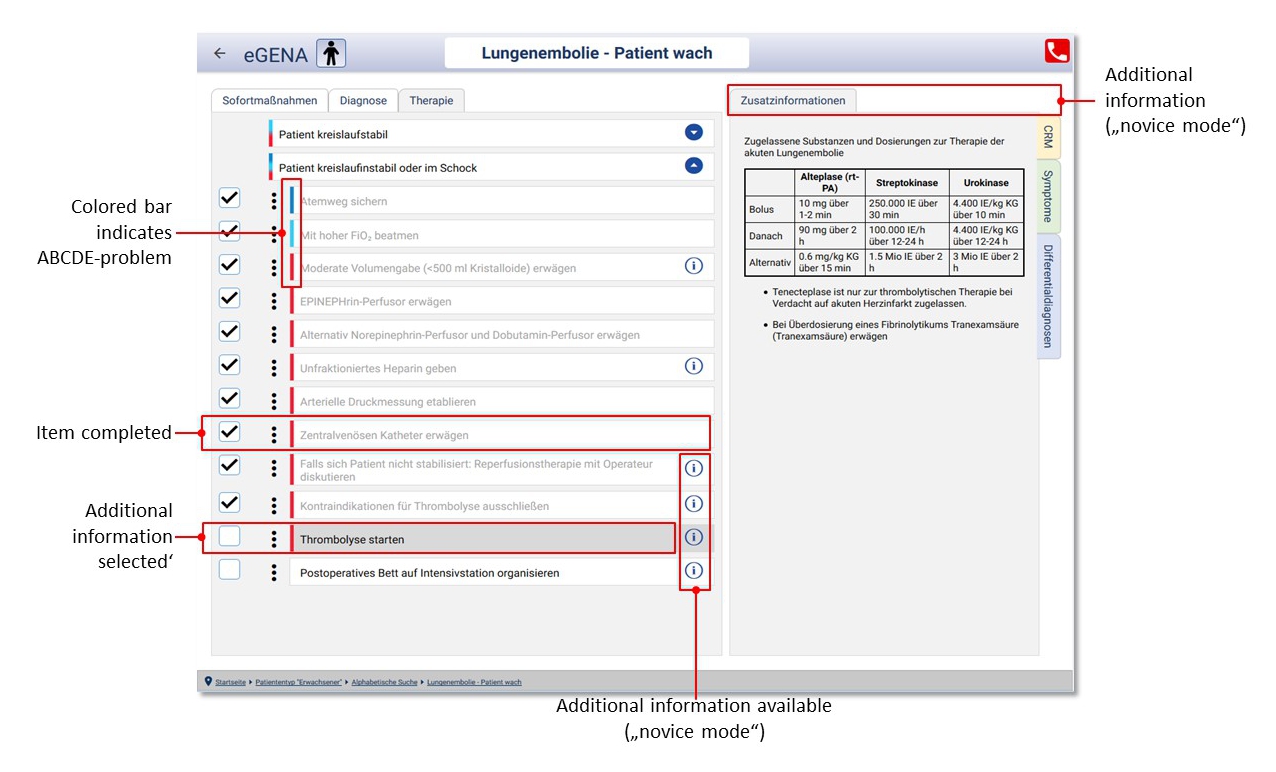Switch to the Diagnose tab
The height and width of the screenshot is (772, 1276).
point(363,100)
